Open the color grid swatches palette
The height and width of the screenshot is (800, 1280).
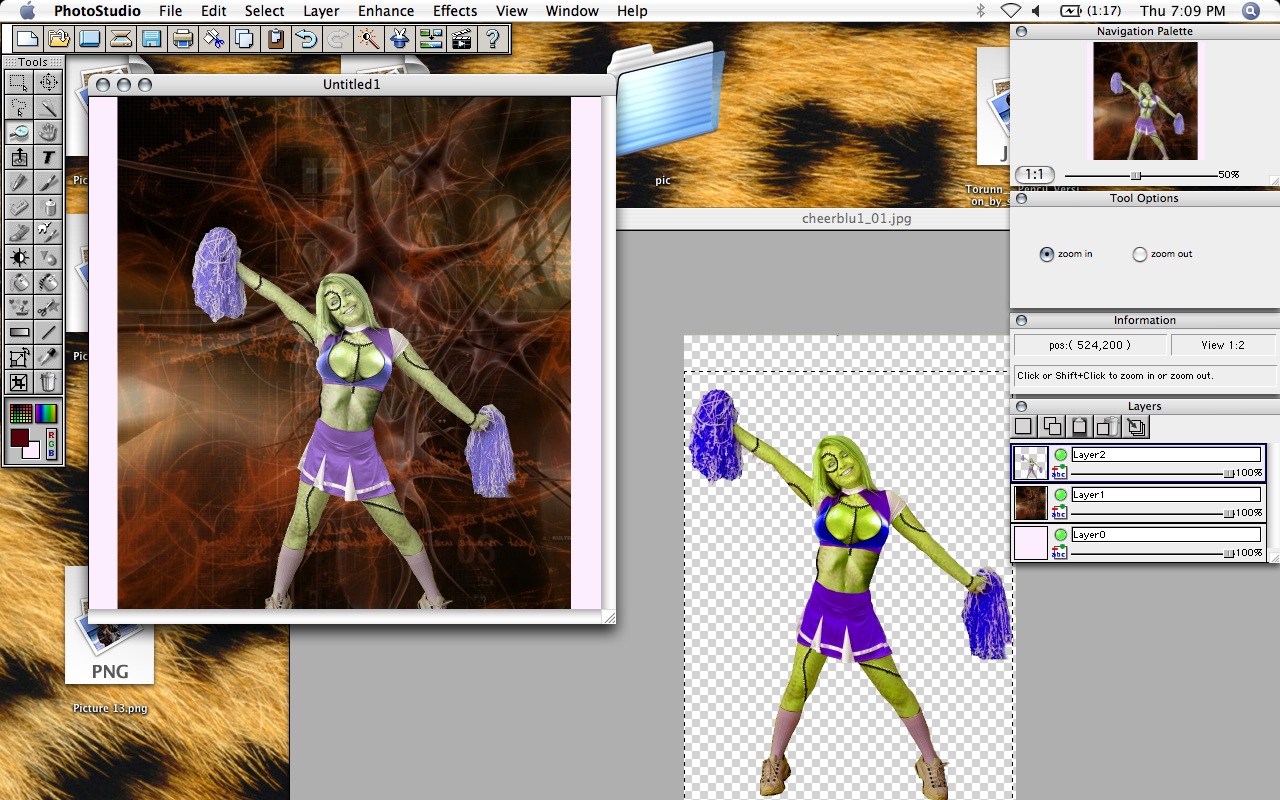20,412
